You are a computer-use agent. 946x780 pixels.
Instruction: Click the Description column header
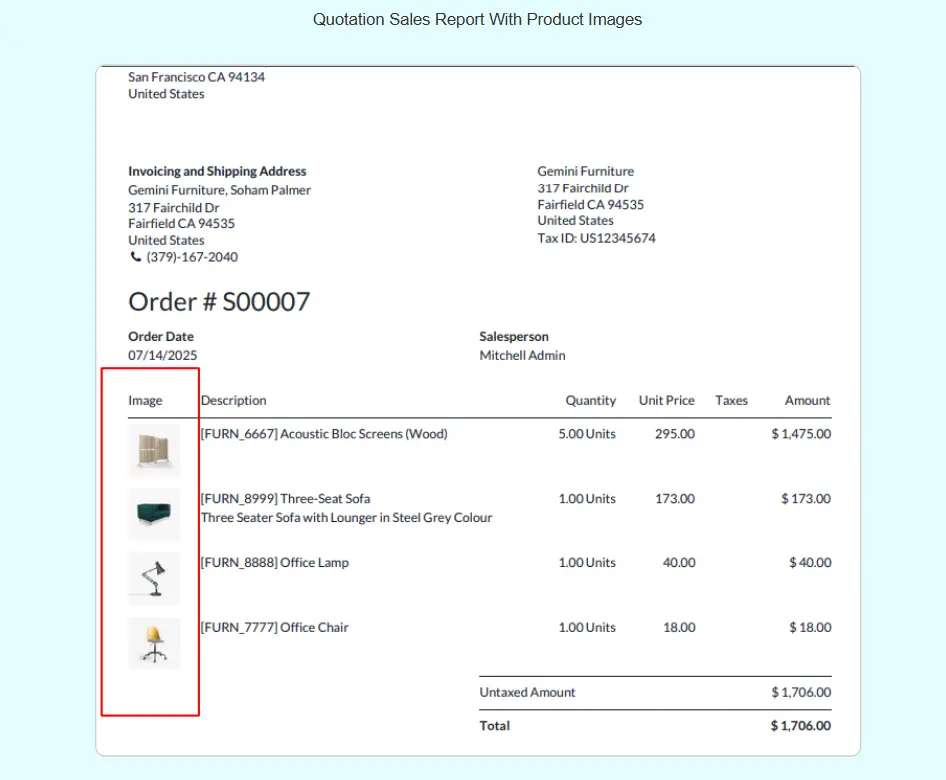pyautogui.click(x=234, y=401)
